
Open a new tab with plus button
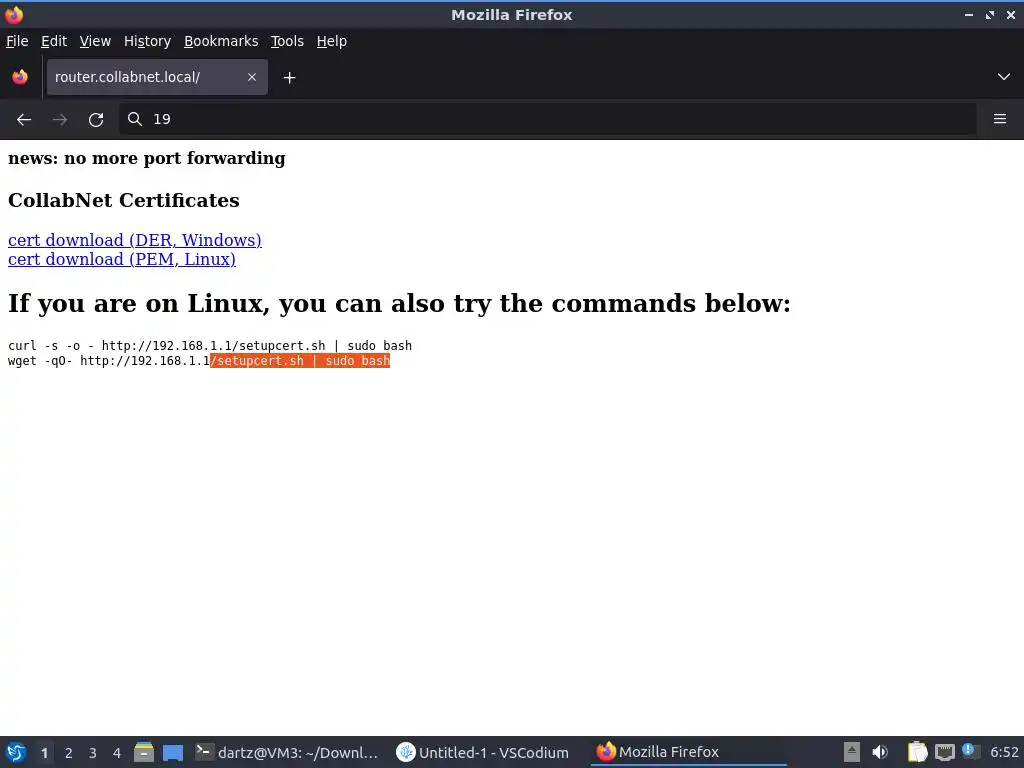point(289,78)
